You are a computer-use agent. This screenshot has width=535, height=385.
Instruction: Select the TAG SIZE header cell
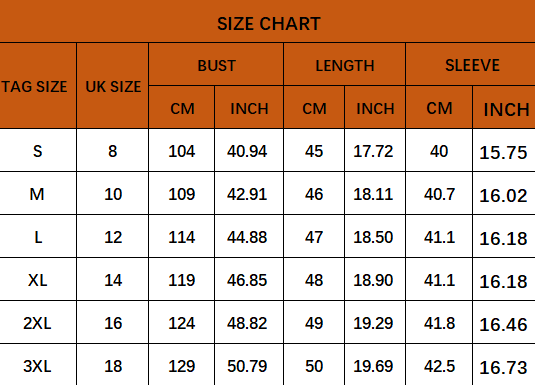tap(38, 86)
